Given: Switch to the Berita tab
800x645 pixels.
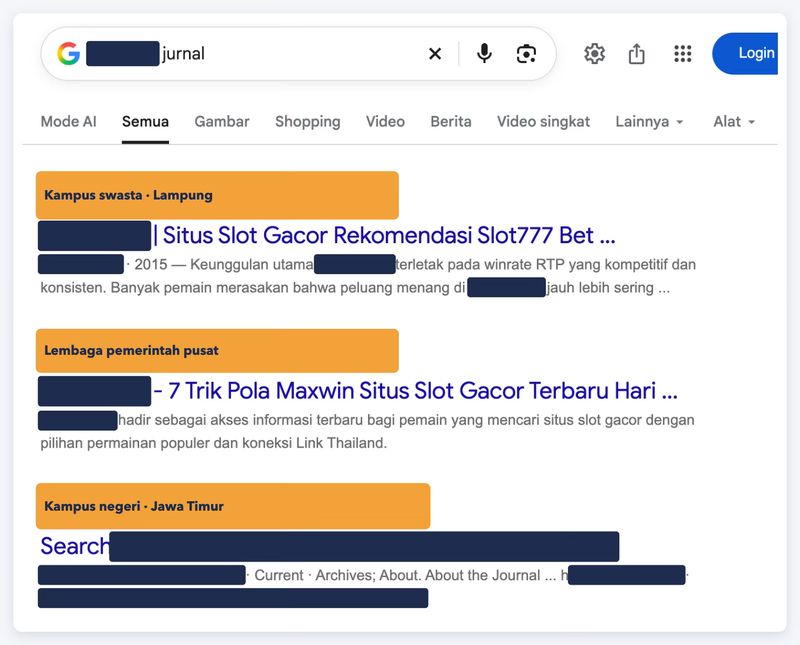Looking at the screenshot, I should point(451,121).
